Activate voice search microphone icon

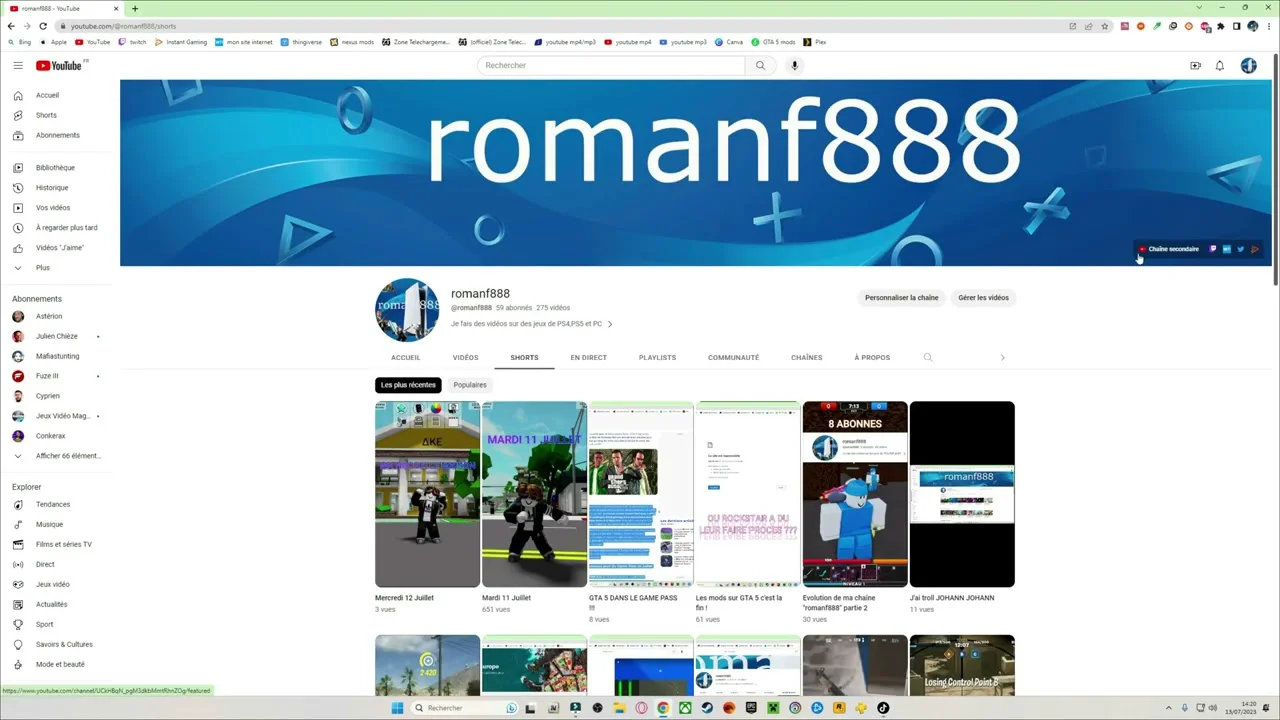[794, 66]
